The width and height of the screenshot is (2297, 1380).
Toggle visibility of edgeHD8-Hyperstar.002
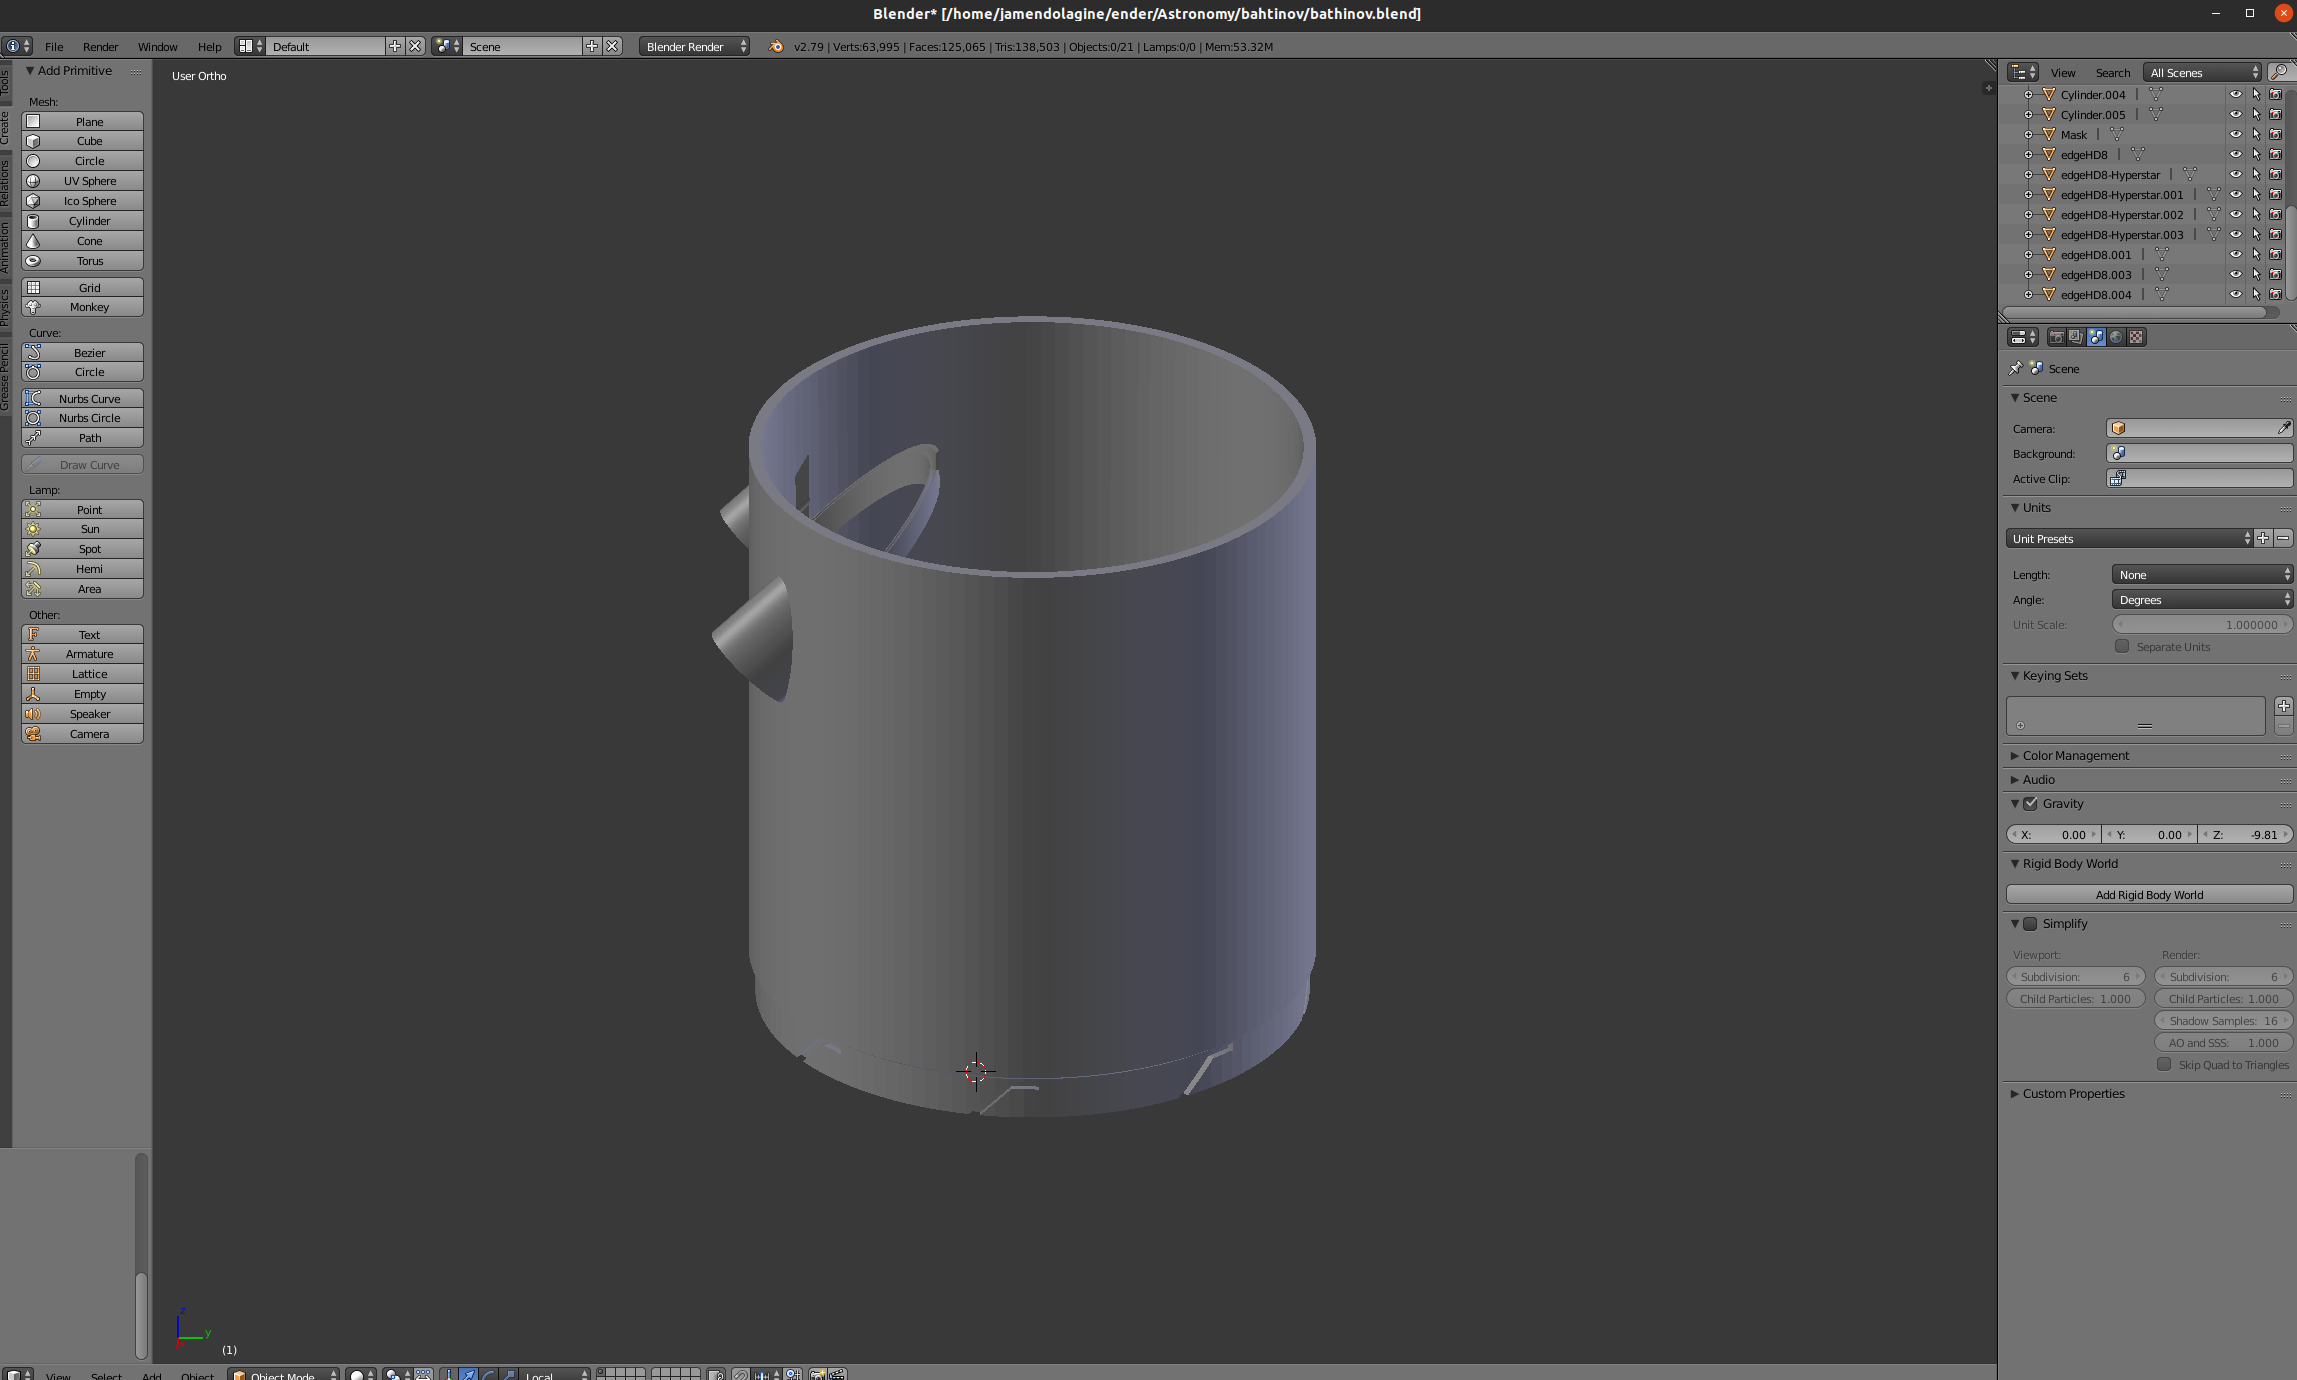[2235, 214]
